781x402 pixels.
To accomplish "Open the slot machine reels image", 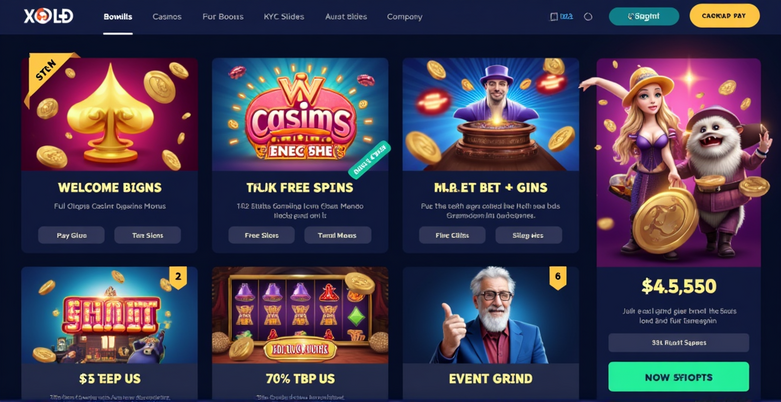I will 300,315.
